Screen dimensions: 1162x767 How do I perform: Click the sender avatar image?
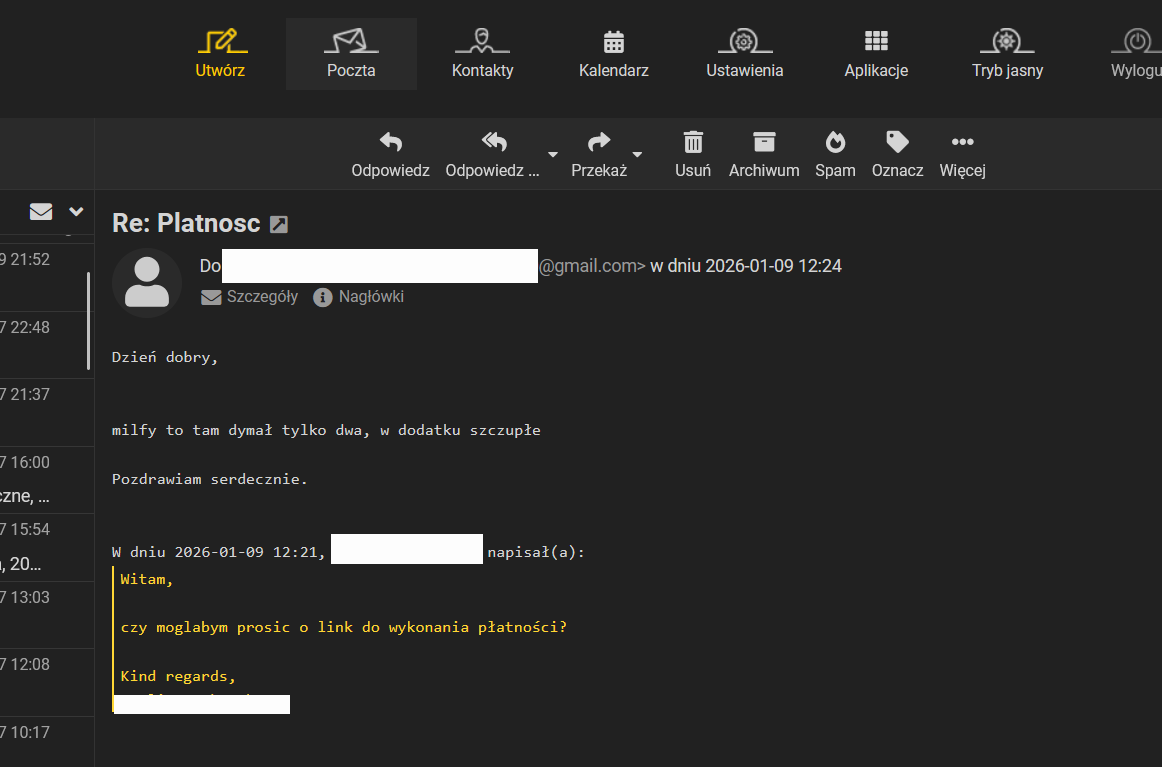click(x=147, y=283)
